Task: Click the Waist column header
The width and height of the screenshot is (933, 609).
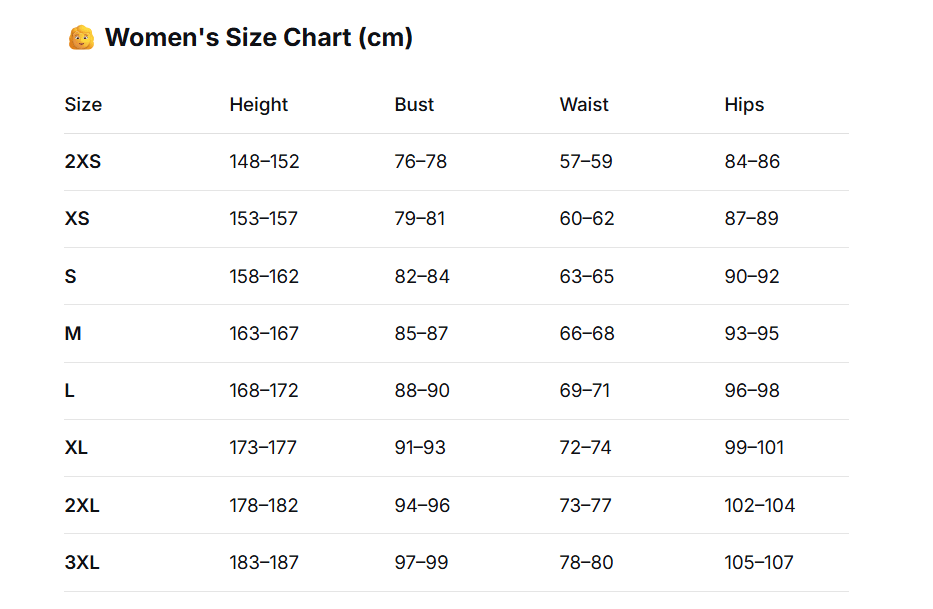Action: point(584,105)
